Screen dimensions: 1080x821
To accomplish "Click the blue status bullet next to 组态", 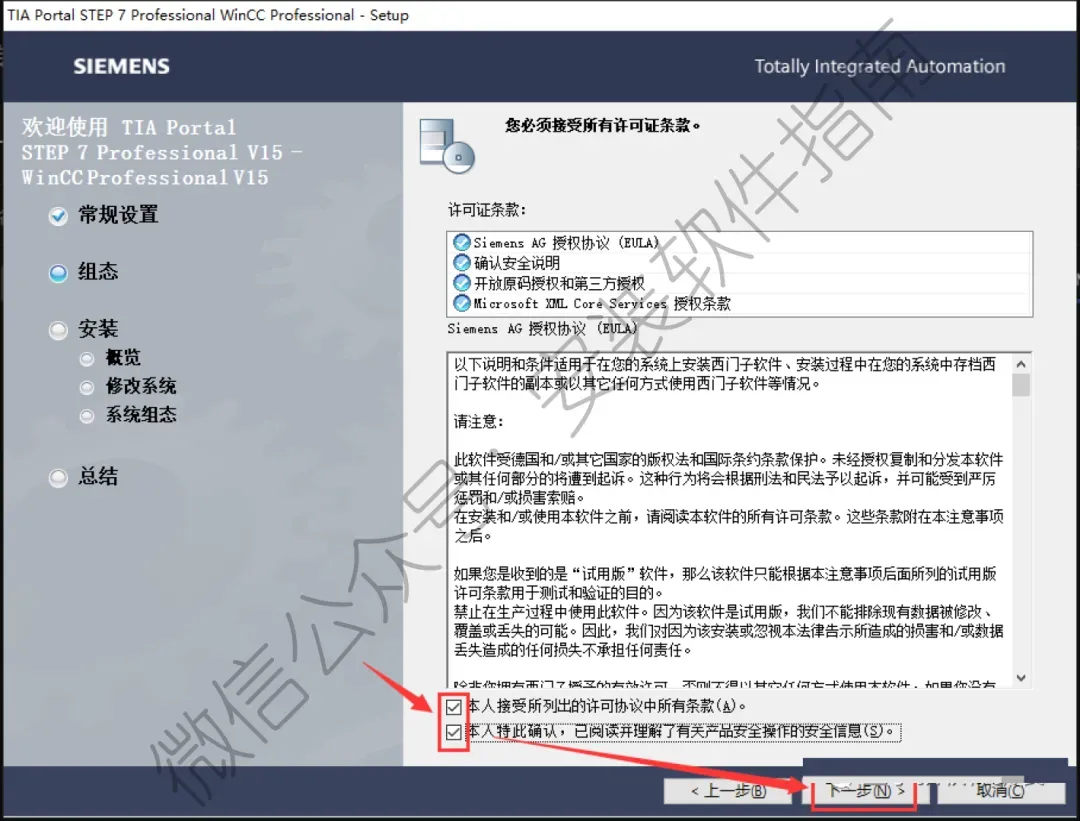I will point(59,273).
